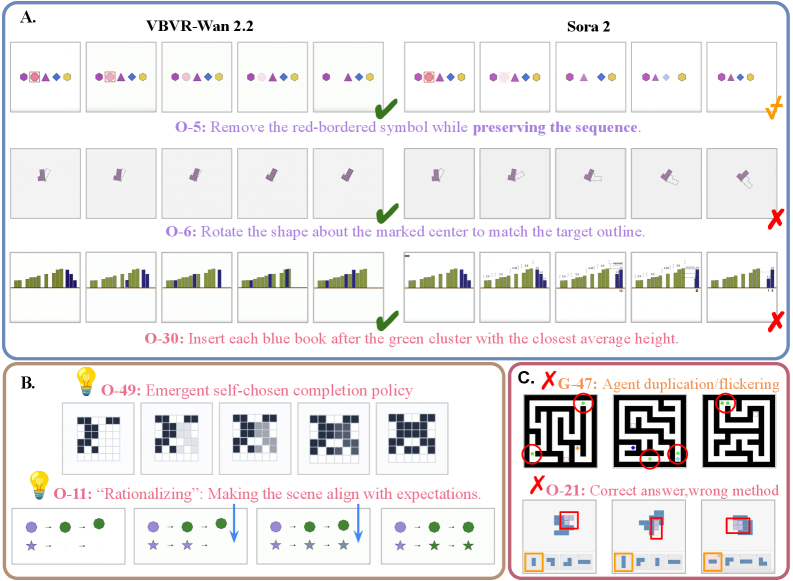Click the red X before the O-21 label
This screenshot has height=581, width=793.
pos(537,484)
